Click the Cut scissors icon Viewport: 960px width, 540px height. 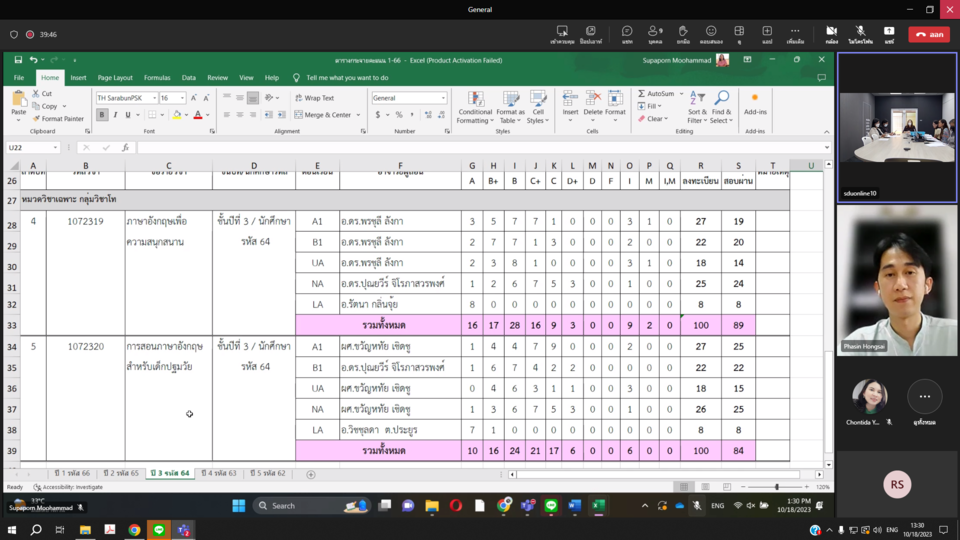tap(36, 94)
